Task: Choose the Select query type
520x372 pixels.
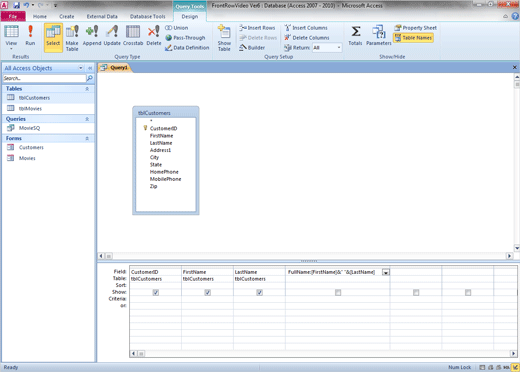Action: (x=53, y=37)
